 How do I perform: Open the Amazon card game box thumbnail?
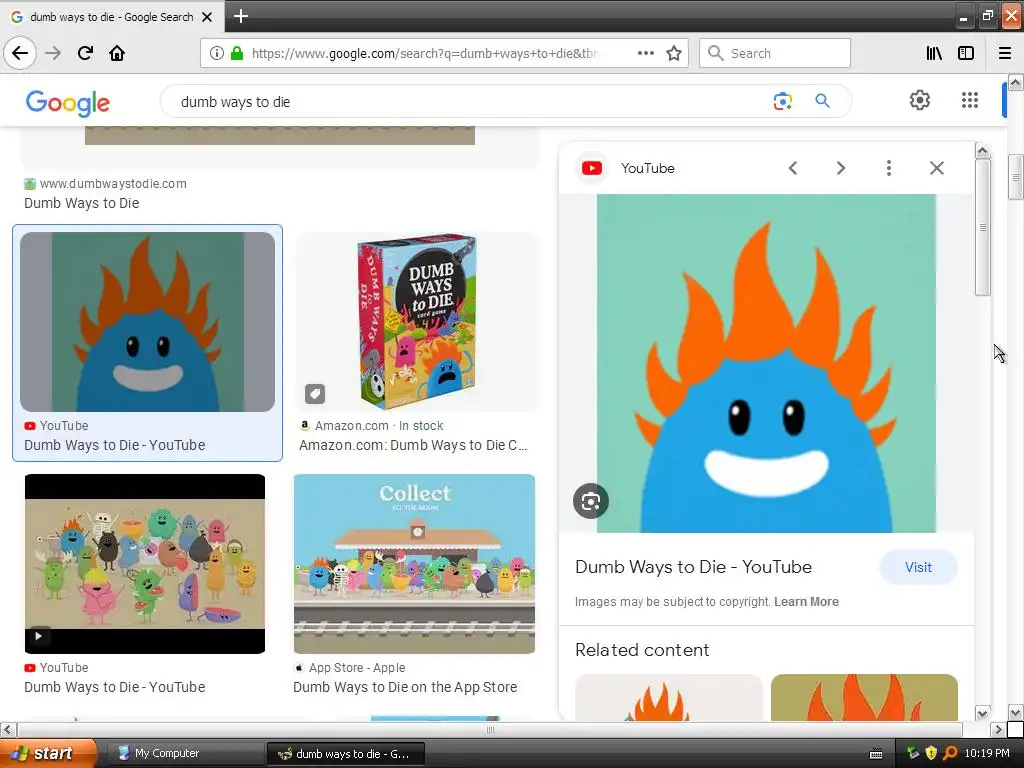[417, 322]
